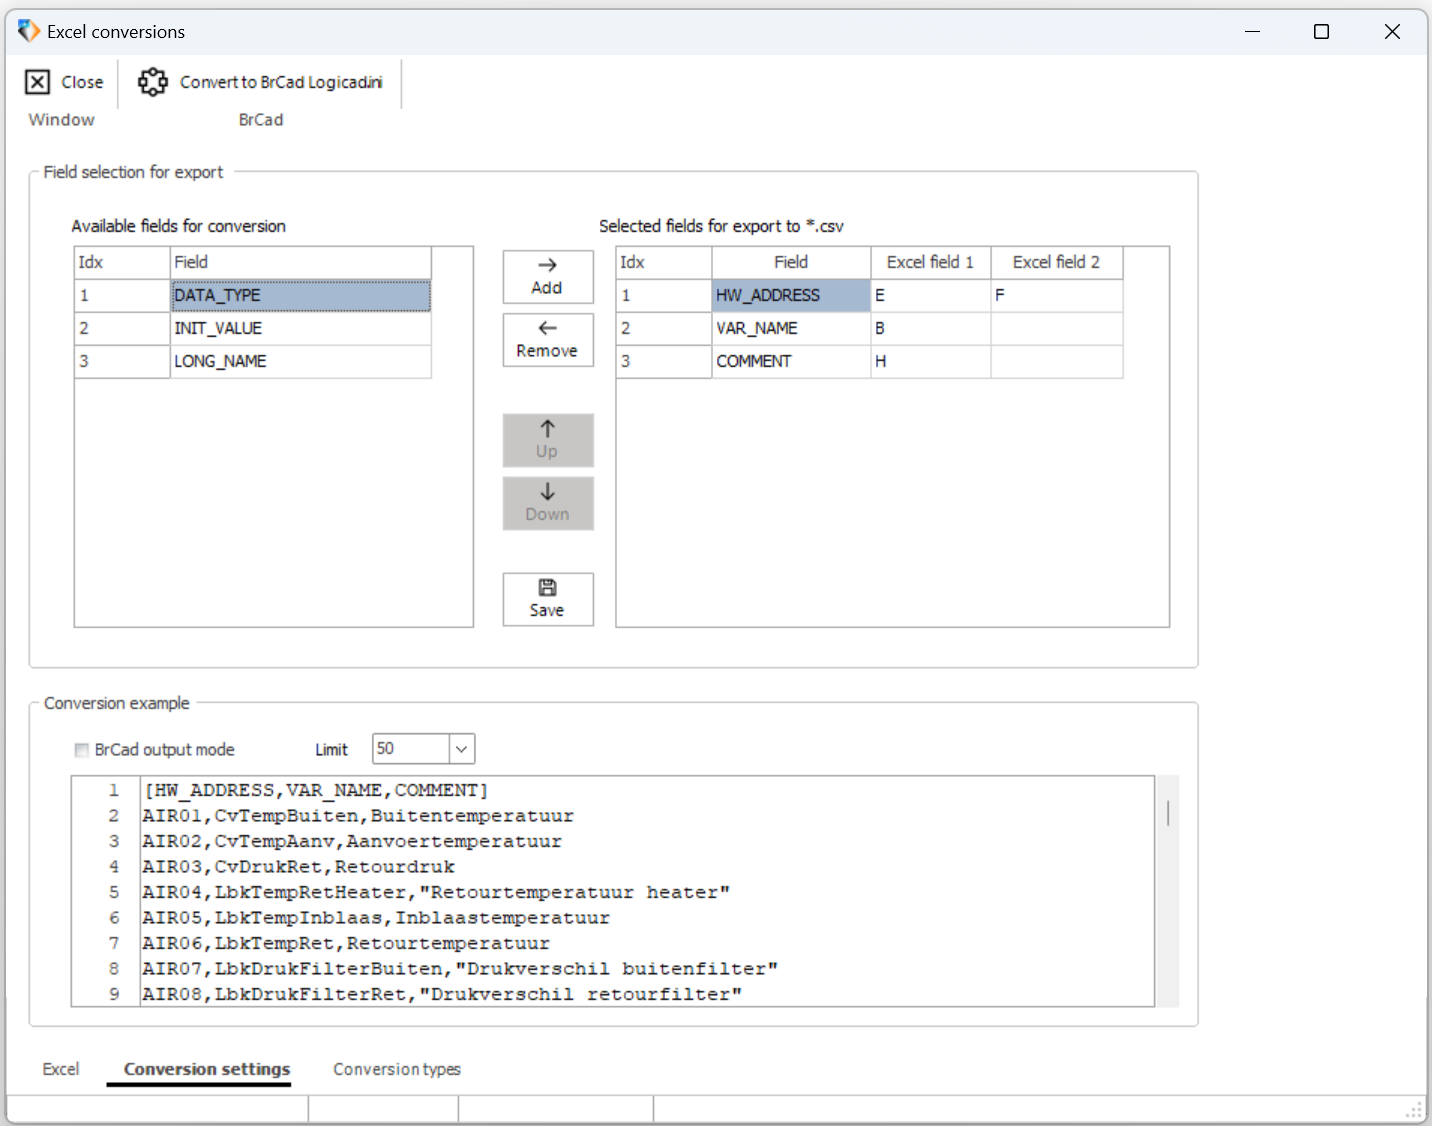This screenshot has height=1126, width=1432.
Task: Click the Close window toolbar icon
Action: point(37,82)
